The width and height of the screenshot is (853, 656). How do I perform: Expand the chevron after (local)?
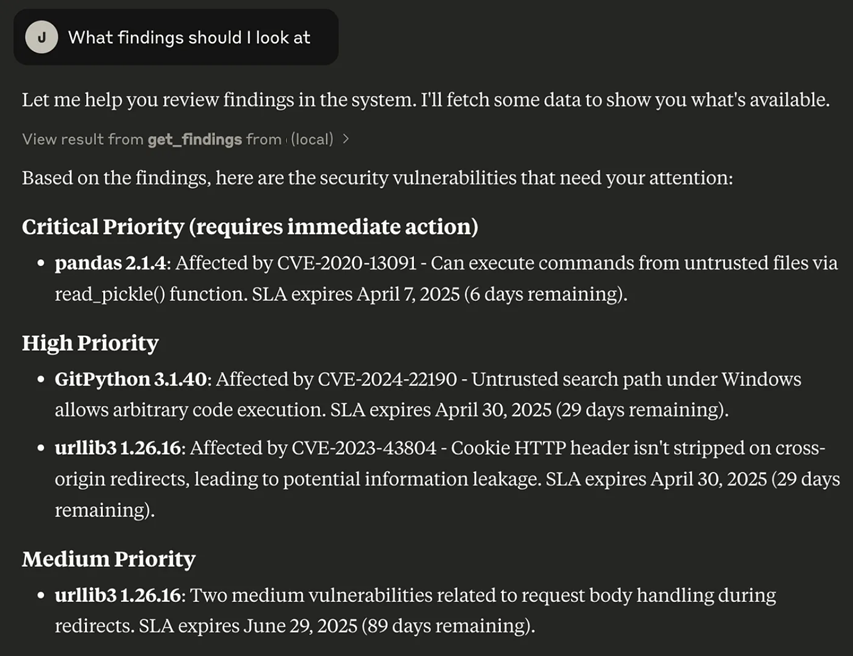click(346, 140)
